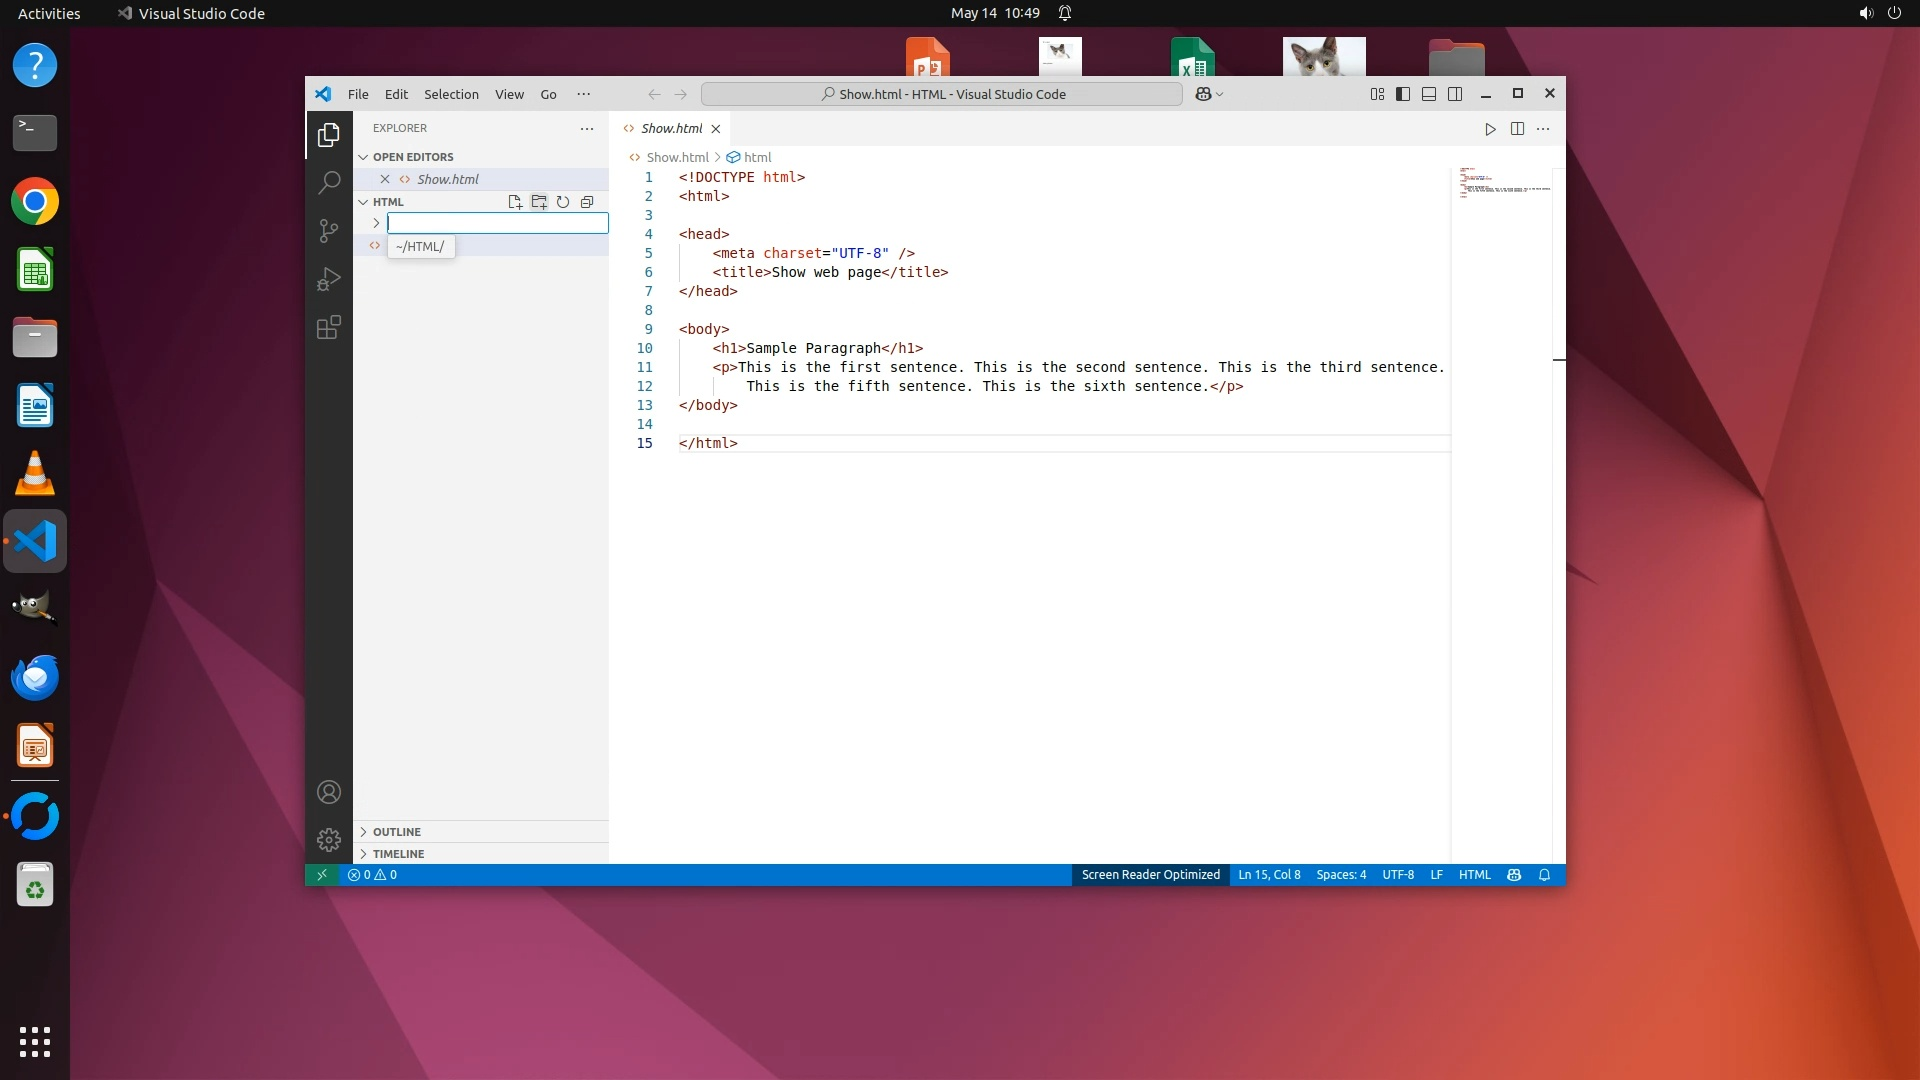Split the editor to the right
The width and height of the screenshot is (1920, 1080).
pos(1517,129)
